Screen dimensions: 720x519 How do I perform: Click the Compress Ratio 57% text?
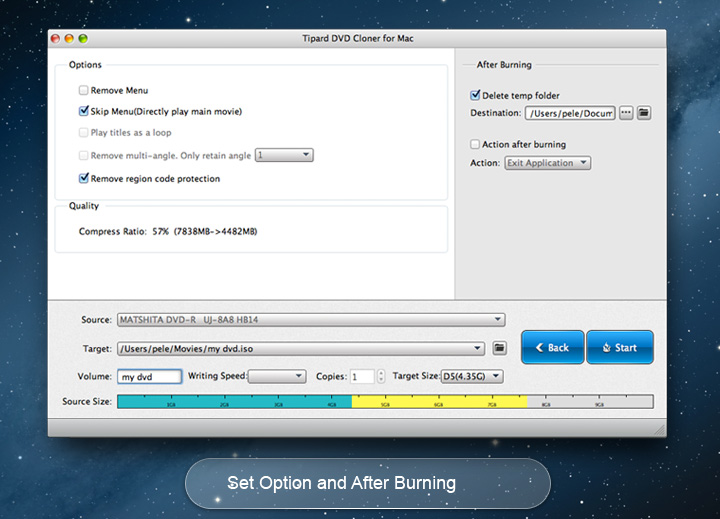point(168,231)
